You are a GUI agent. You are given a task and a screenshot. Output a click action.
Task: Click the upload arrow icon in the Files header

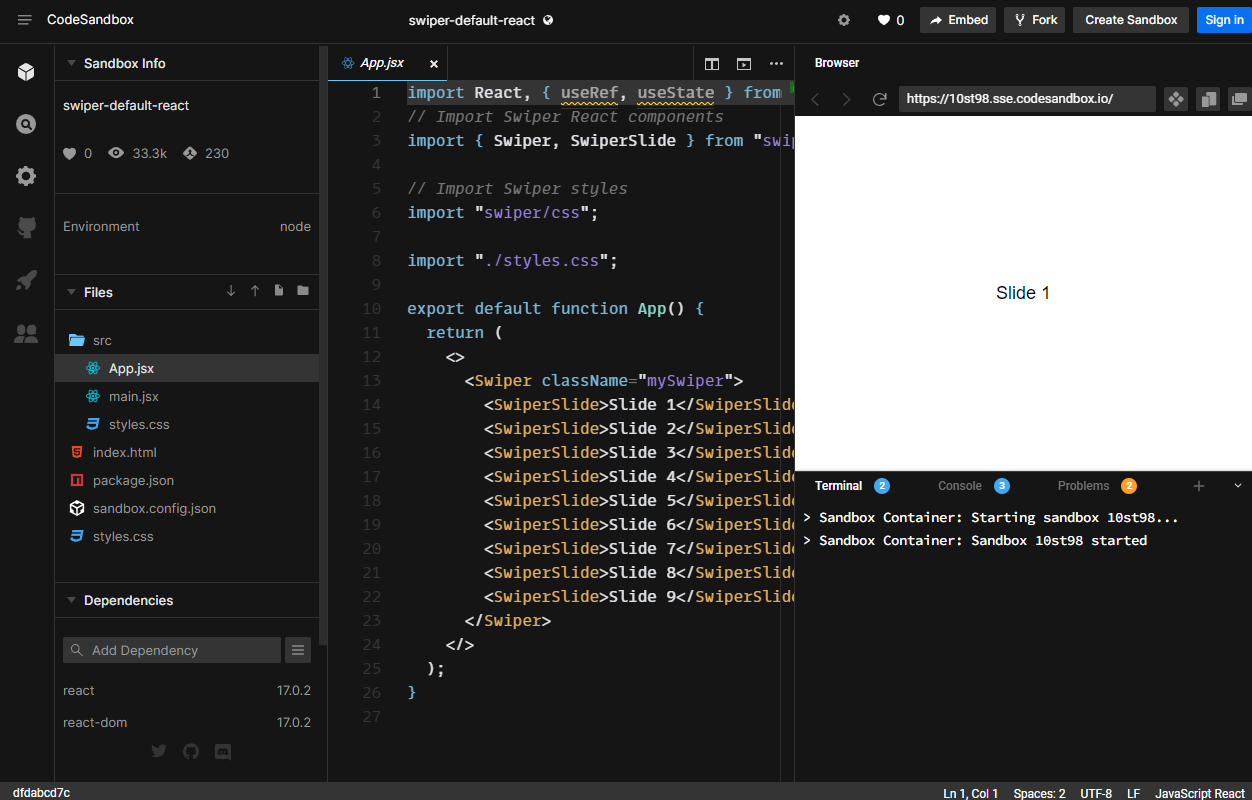(255, 291)
